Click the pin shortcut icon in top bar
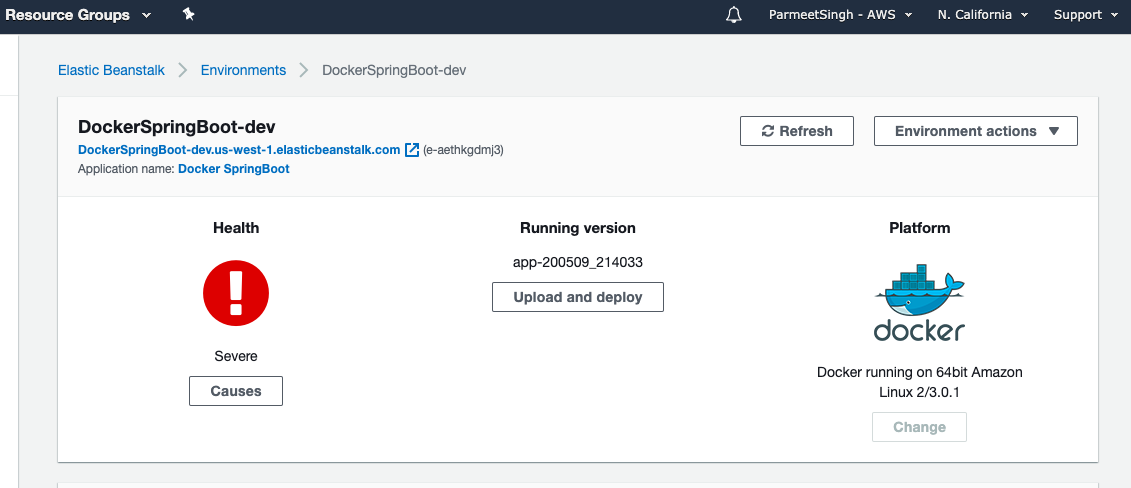1131x488 pixels. [188, 14]
